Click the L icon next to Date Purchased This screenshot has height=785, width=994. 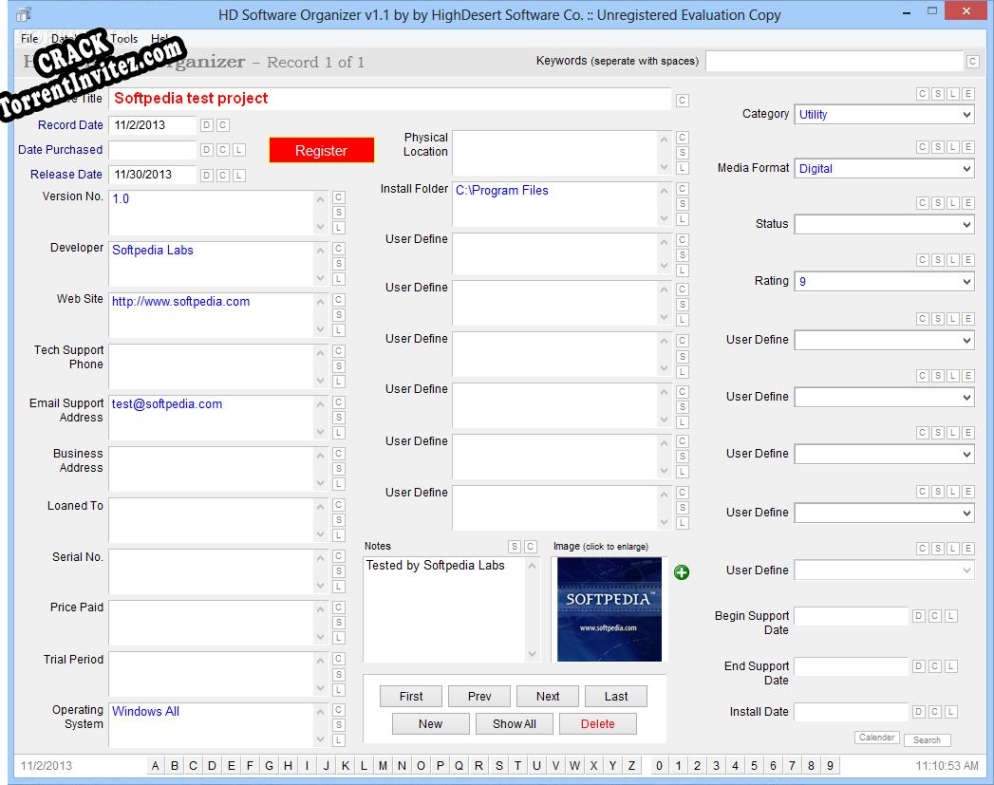point(239,148)
